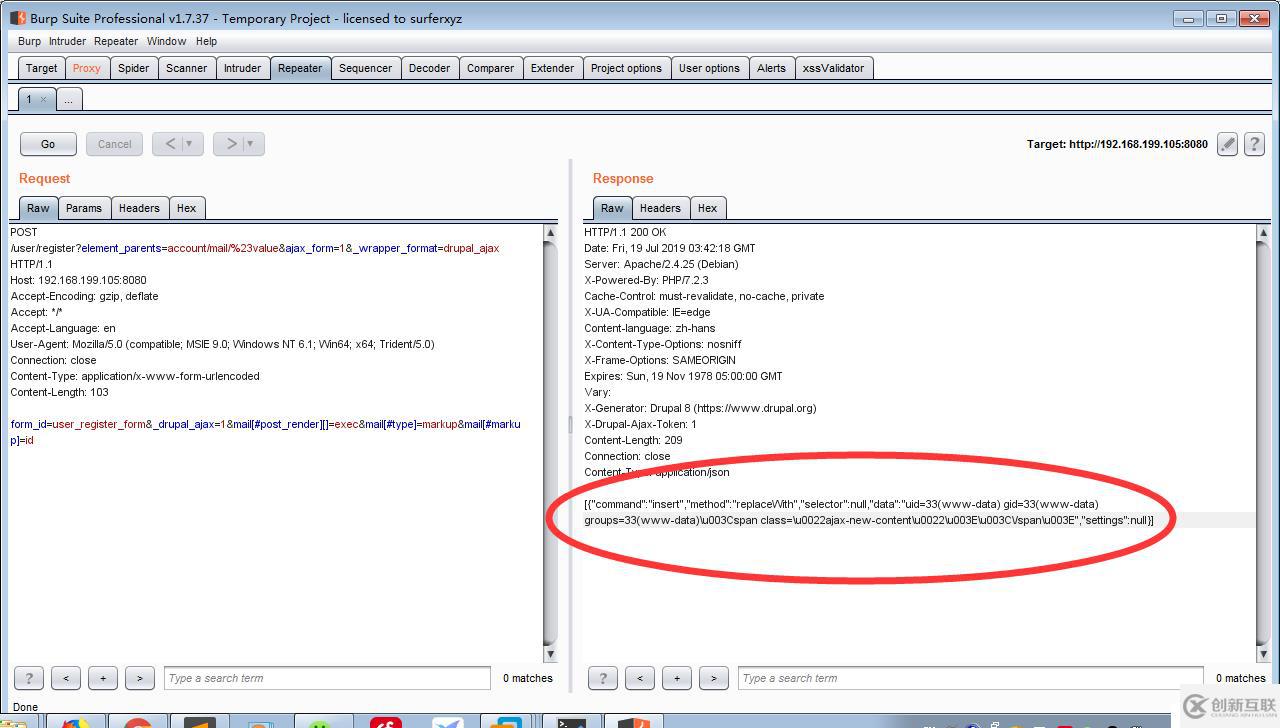Image resolution: width=1280 pixels, height=728 pixels.
Task: Click the 'X-Powered-By: PHP/7.2.3' response line
Action: pos(646,280)
